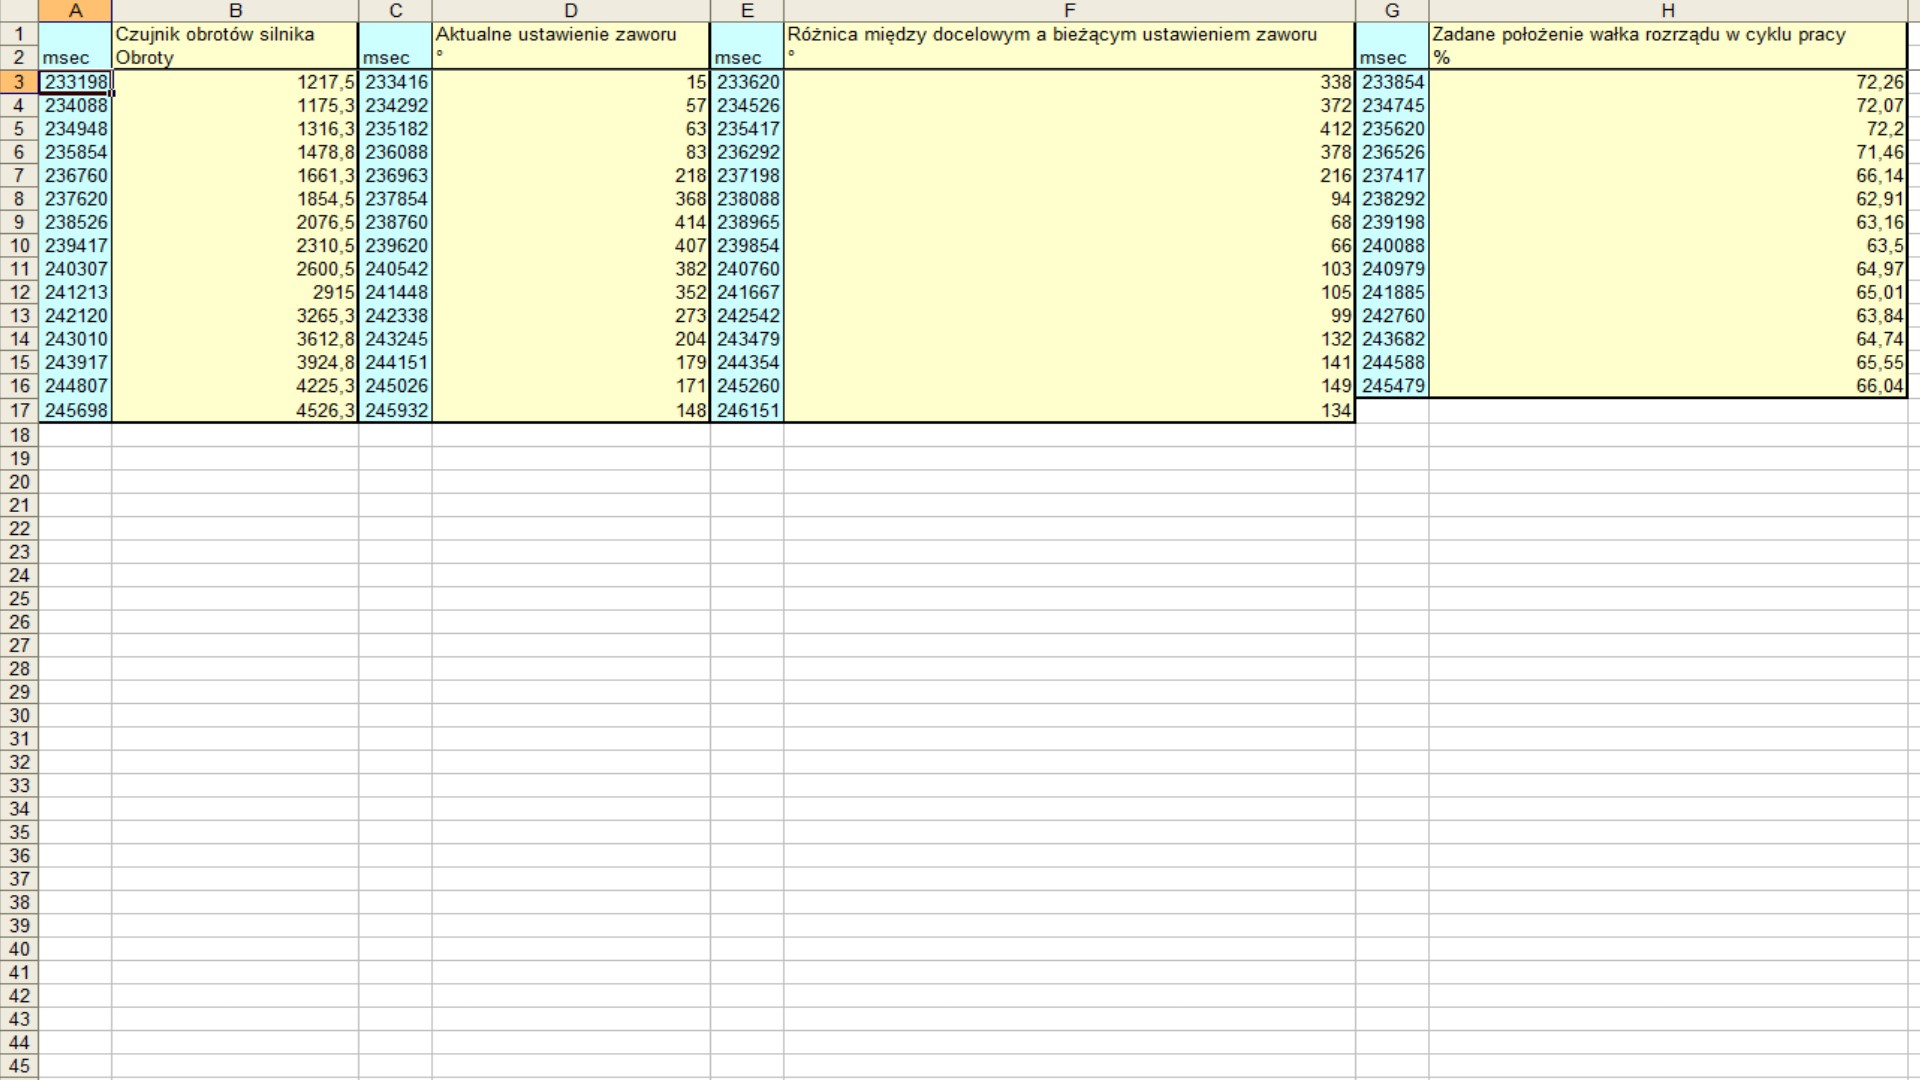Image resolution: width=1920 pixels, height=1080 pixels.
Task: Select row 3 header
Action: (x=19, y=82)
